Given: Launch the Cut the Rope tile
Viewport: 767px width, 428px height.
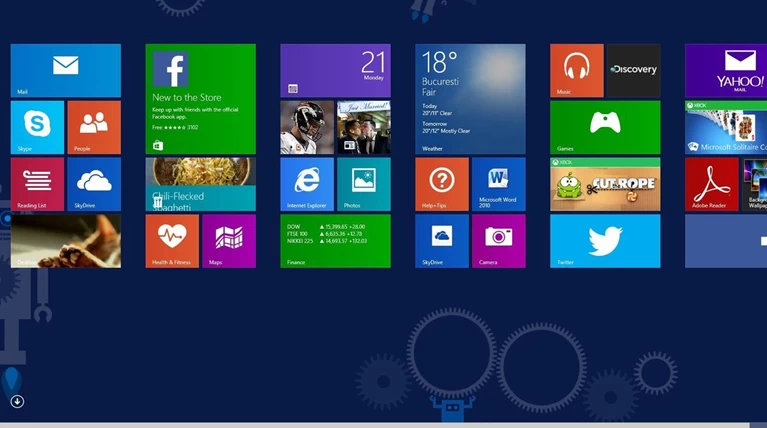Looking at the screenshot, I should click(x=605, y=184).
